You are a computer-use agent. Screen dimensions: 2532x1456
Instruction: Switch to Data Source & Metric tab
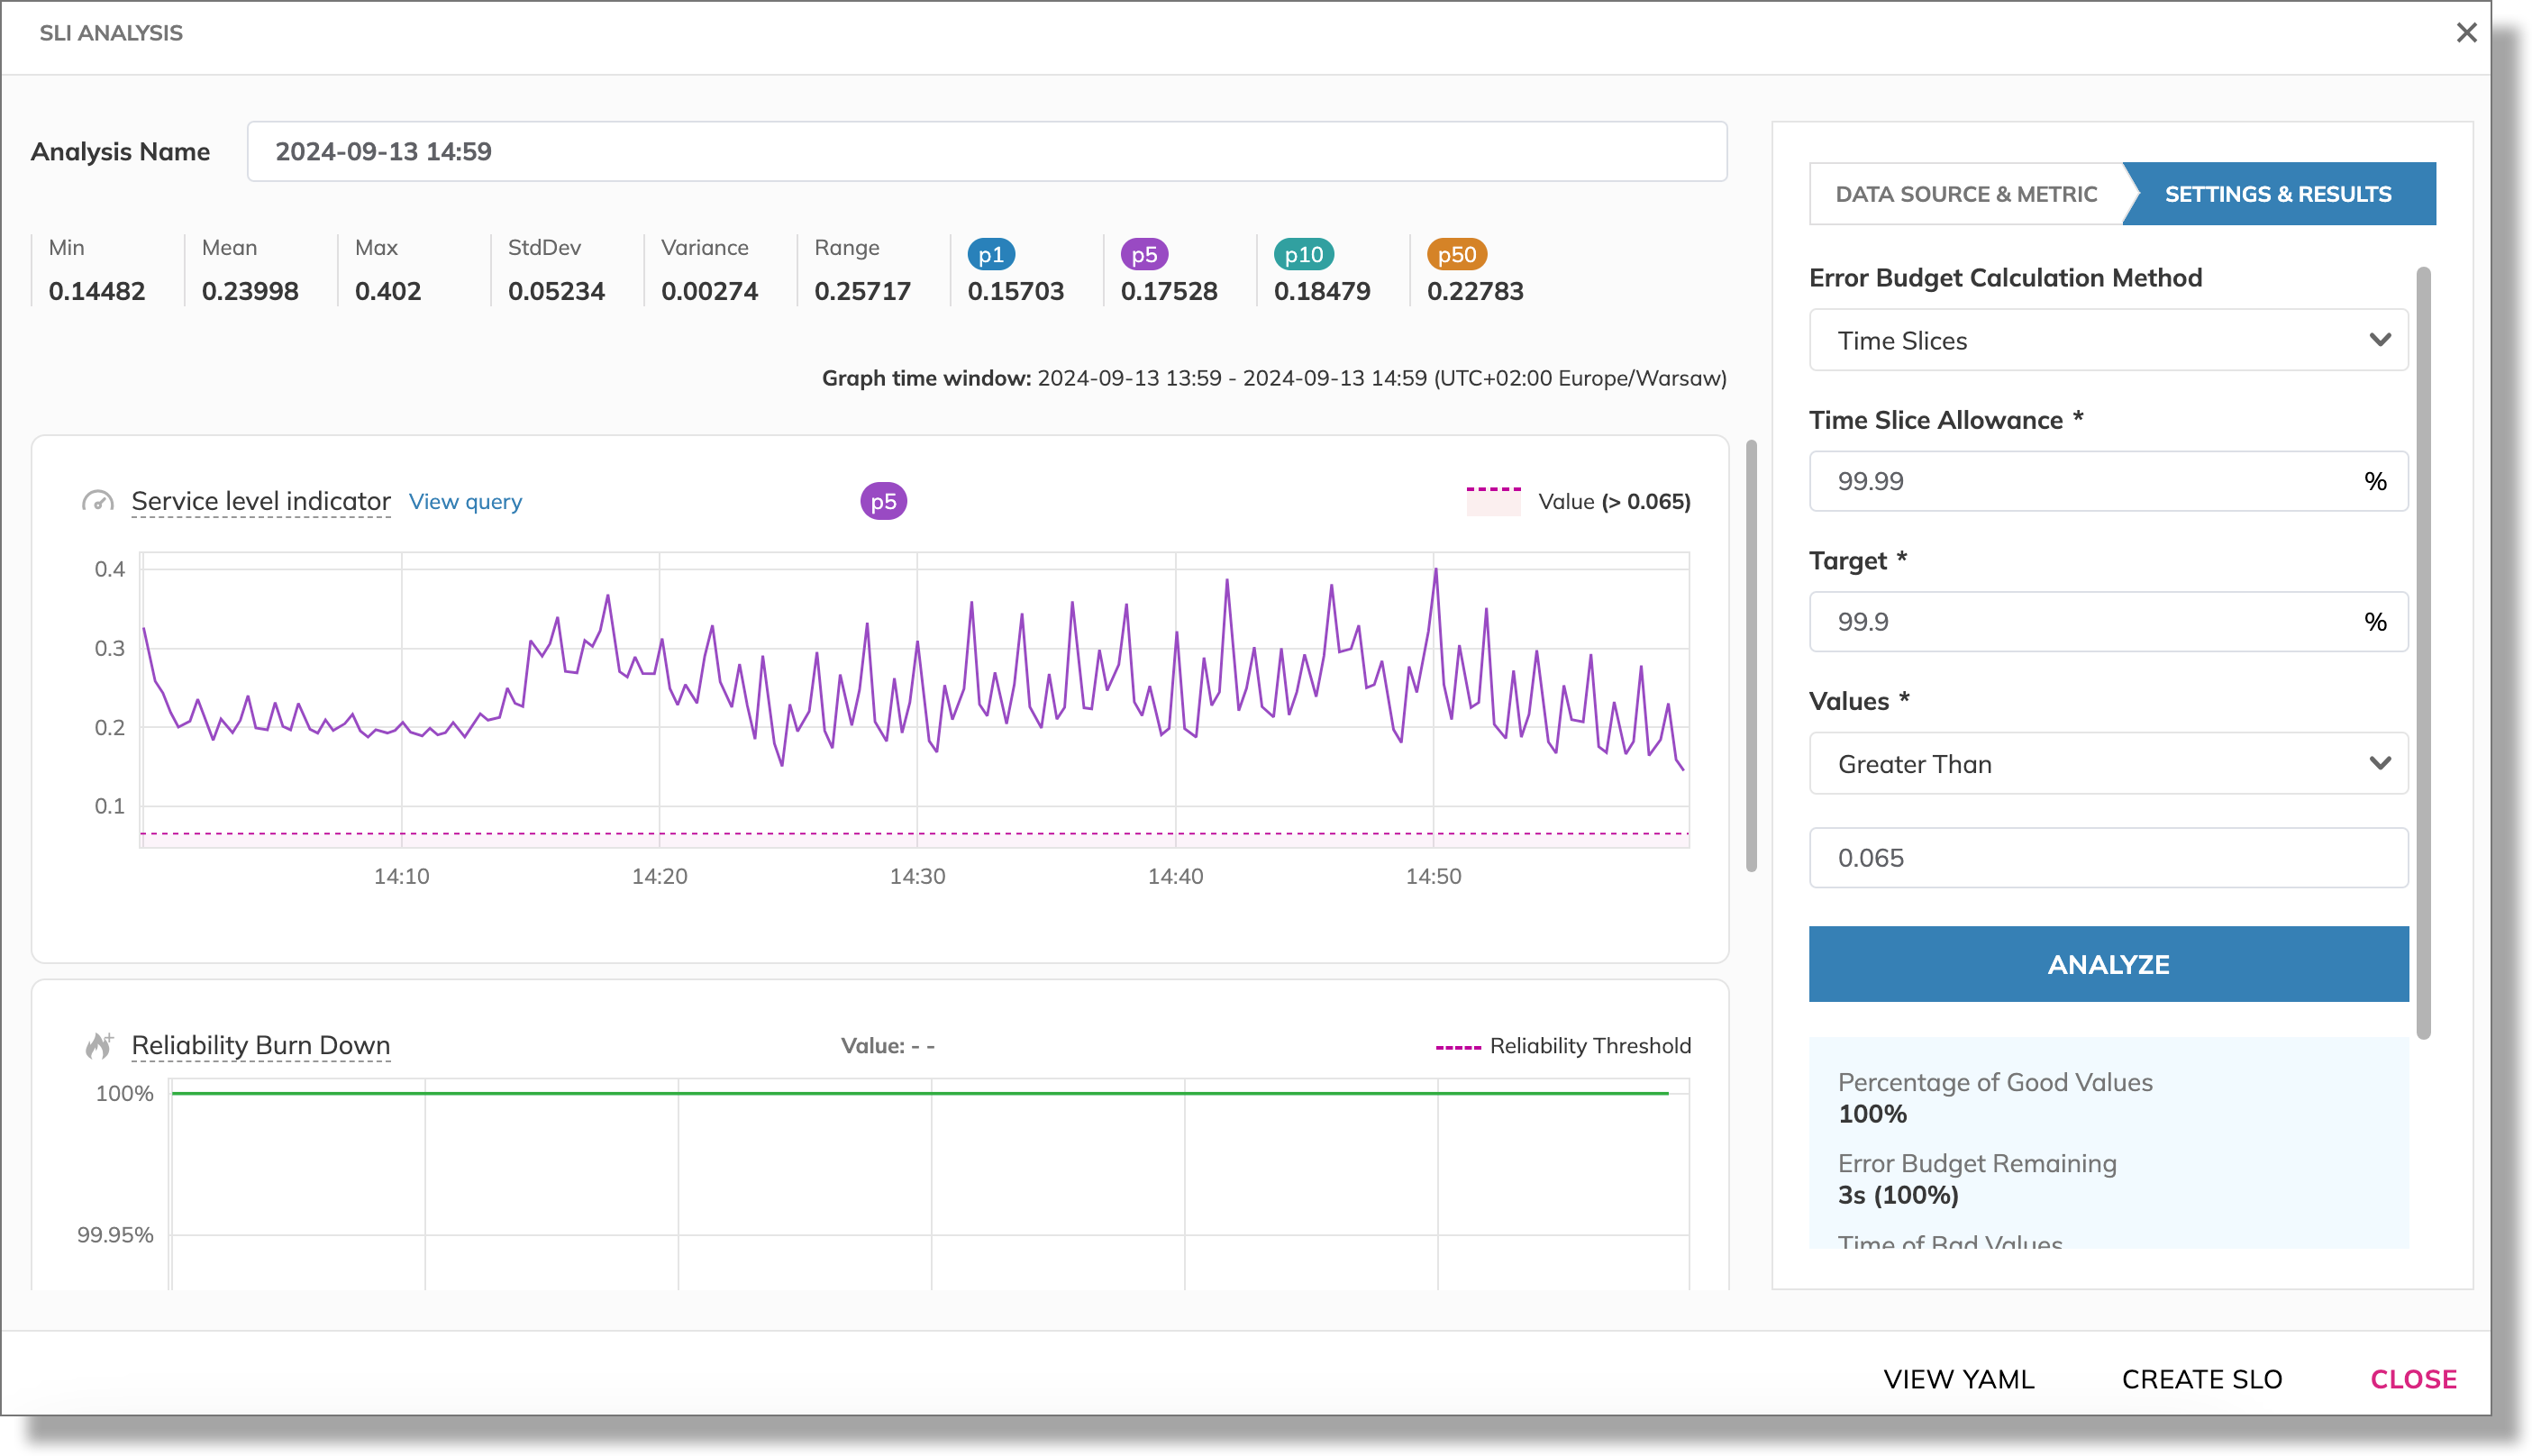tap(1966, 194)
